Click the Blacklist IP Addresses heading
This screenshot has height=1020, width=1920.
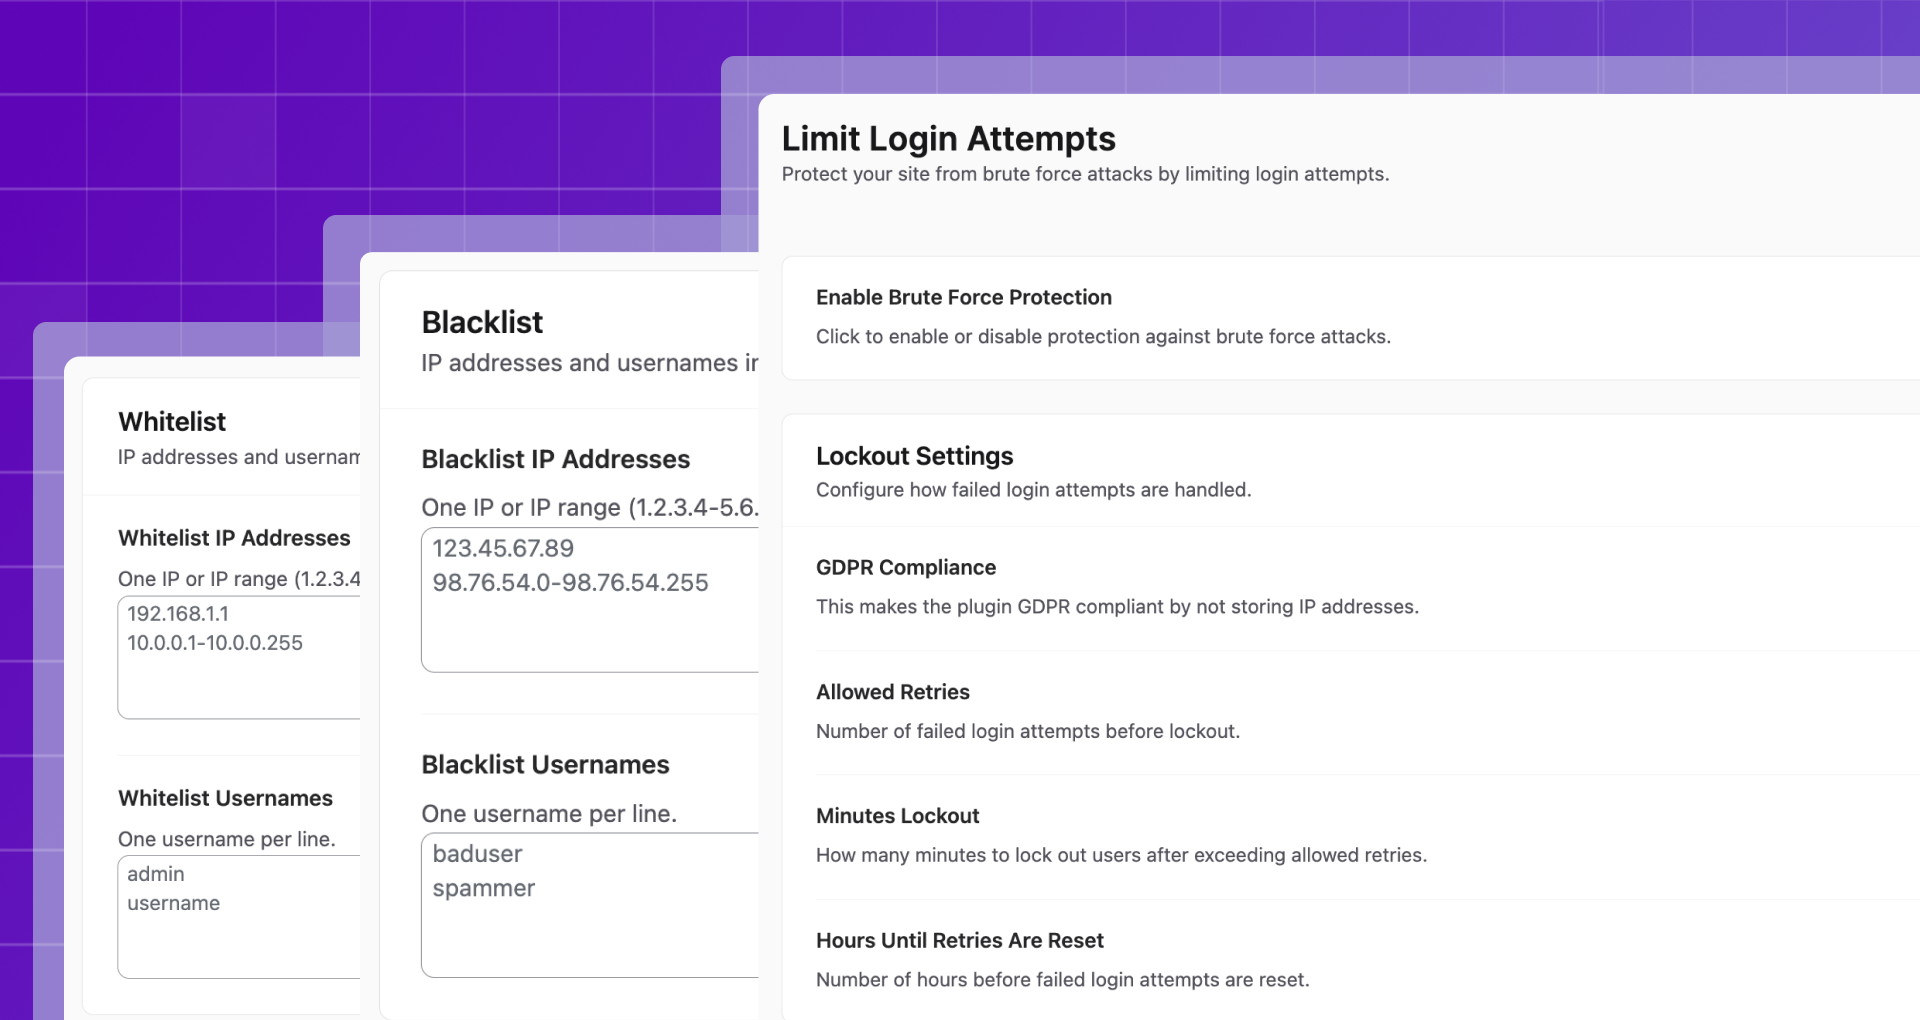555,459
